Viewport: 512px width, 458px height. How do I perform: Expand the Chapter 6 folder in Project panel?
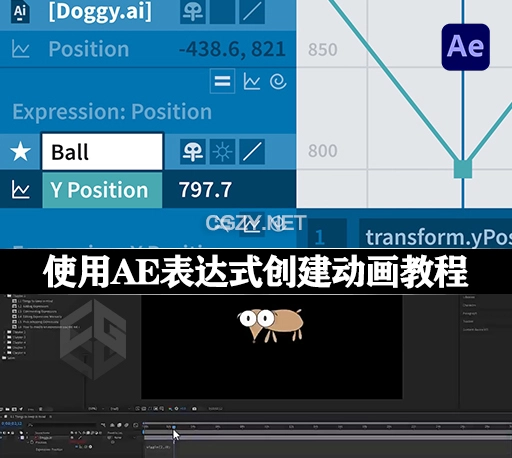[3, 353]
